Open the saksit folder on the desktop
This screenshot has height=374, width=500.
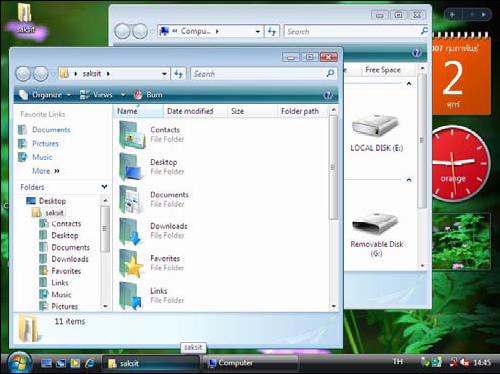tap(26, 18)
